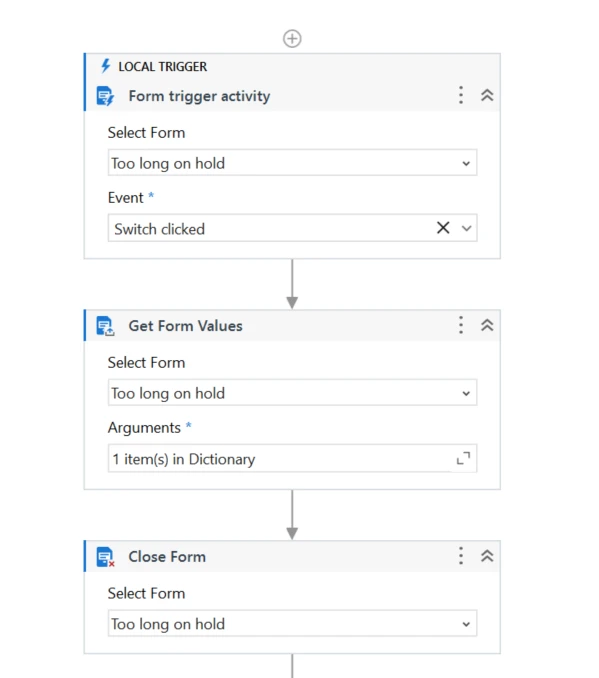Open Form trigger activity three-dot menu

(x=461, y=95)
